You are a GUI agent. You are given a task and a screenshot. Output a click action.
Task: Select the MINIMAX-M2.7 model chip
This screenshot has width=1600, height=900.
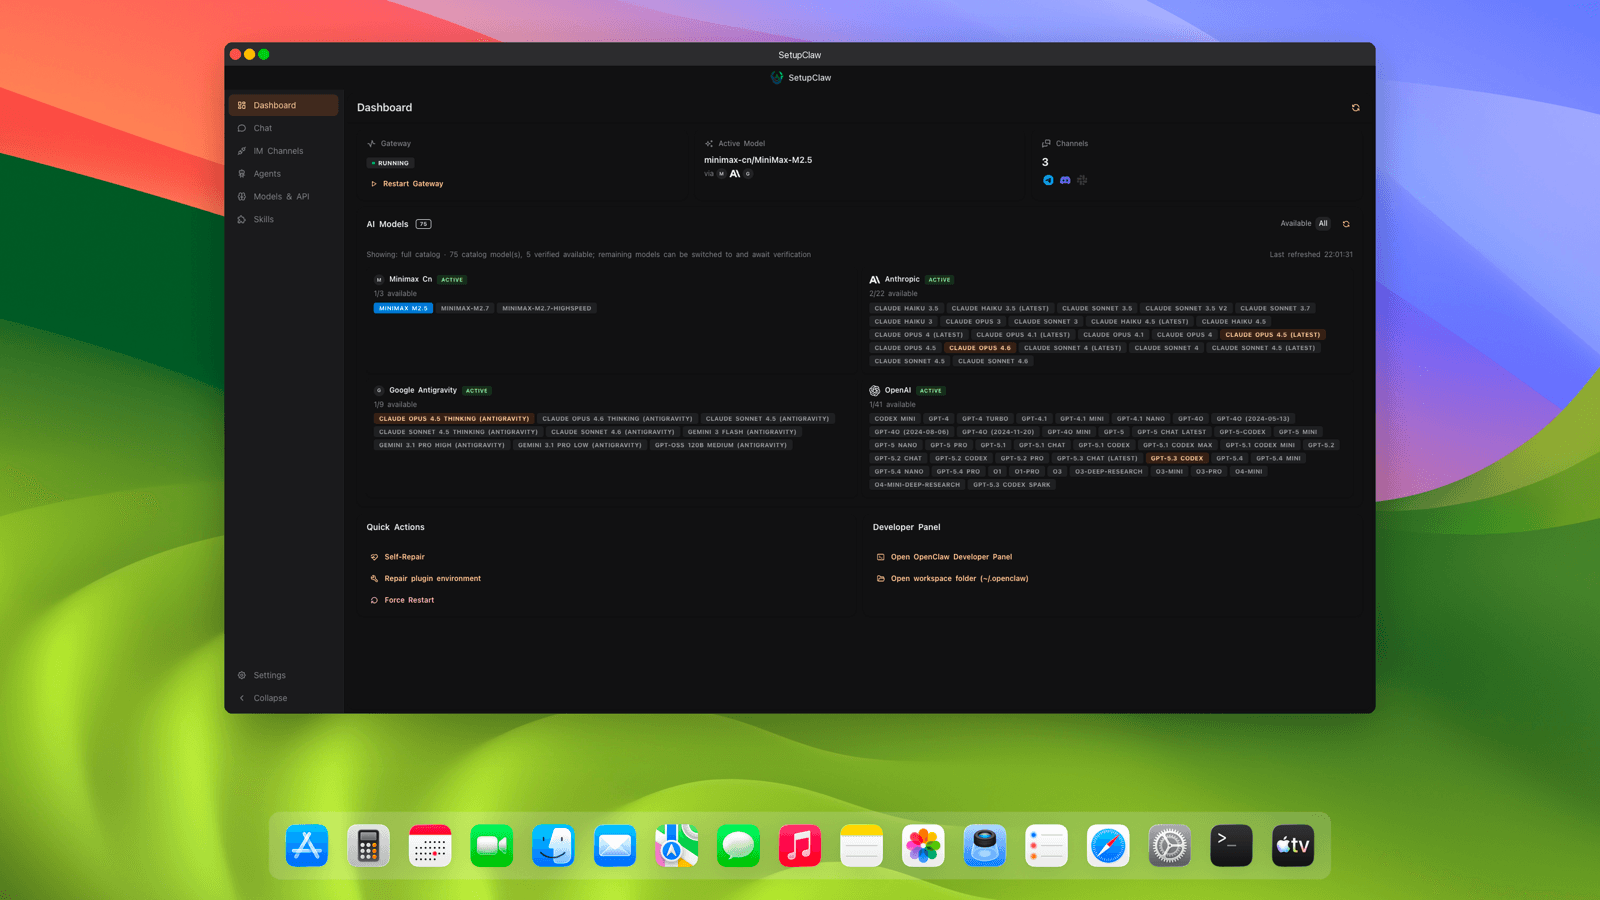click(465, 308)
